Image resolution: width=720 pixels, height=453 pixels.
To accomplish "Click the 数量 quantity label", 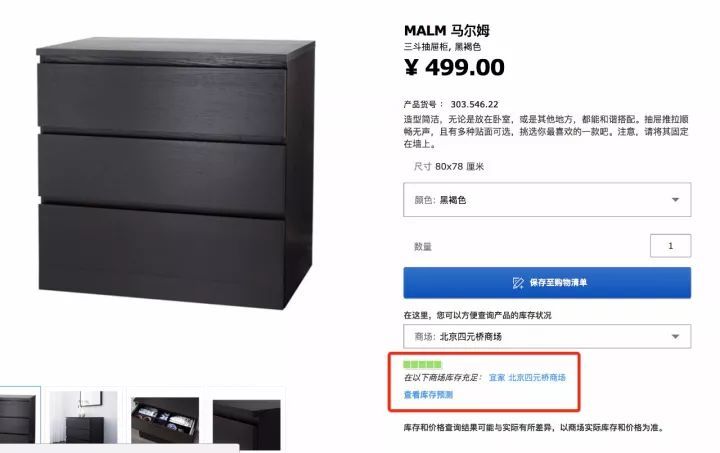I will [423, 246].
